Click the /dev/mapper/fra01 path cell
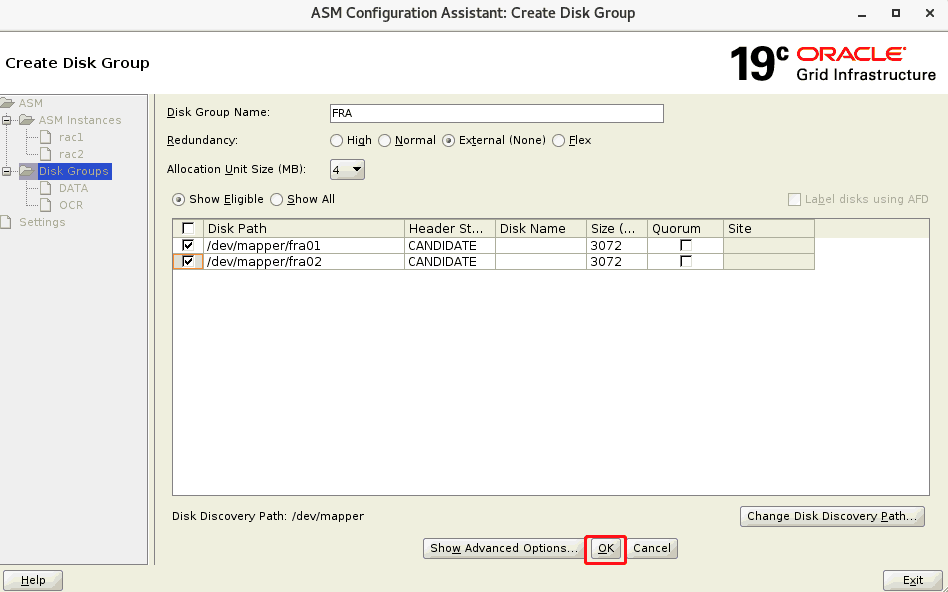The width and height of the screenshot is (948, 592). tap(304, 246)
